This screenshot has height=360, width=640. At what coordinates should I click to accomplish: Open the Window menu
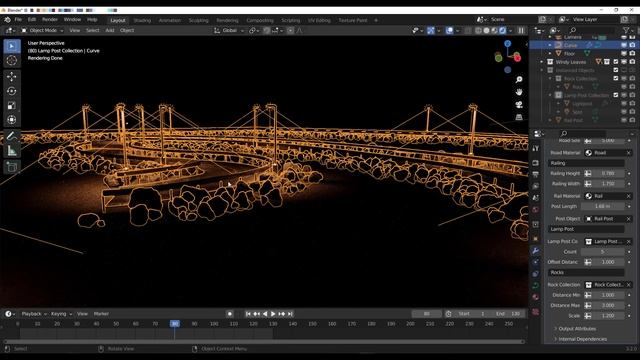click(x=72, y=20)
